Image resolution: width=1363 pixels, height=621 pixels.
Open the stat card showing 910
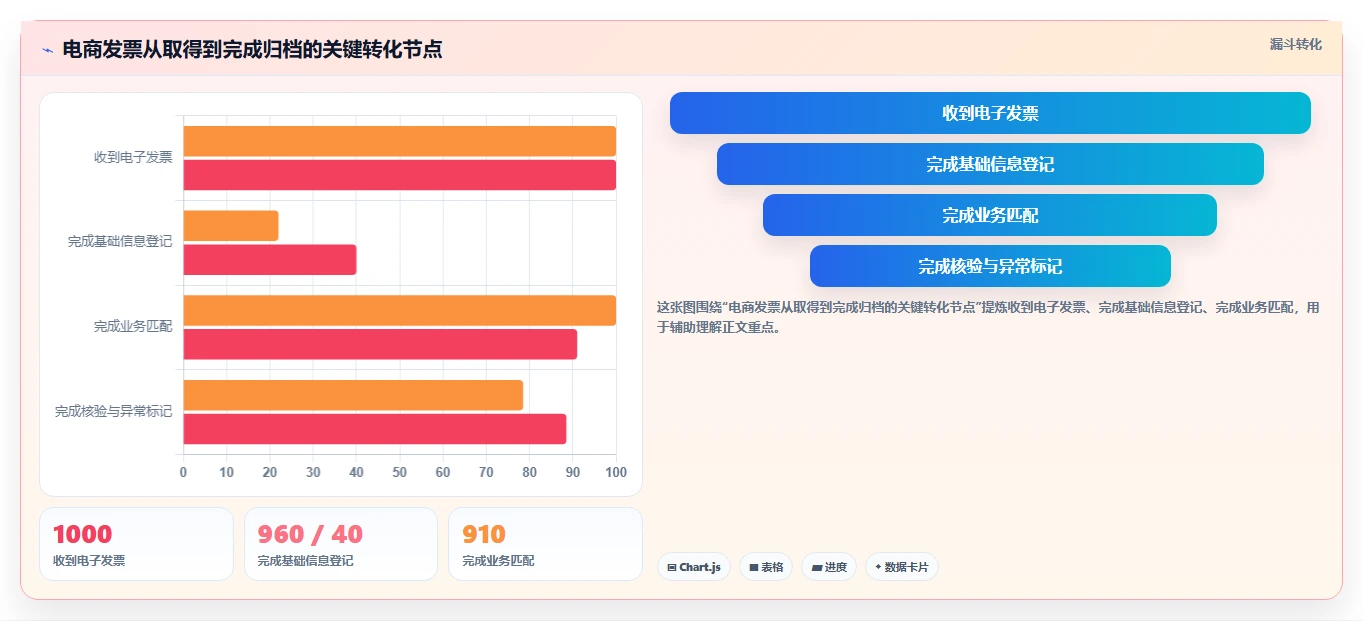pyautogui.click(x=545, y=544)
